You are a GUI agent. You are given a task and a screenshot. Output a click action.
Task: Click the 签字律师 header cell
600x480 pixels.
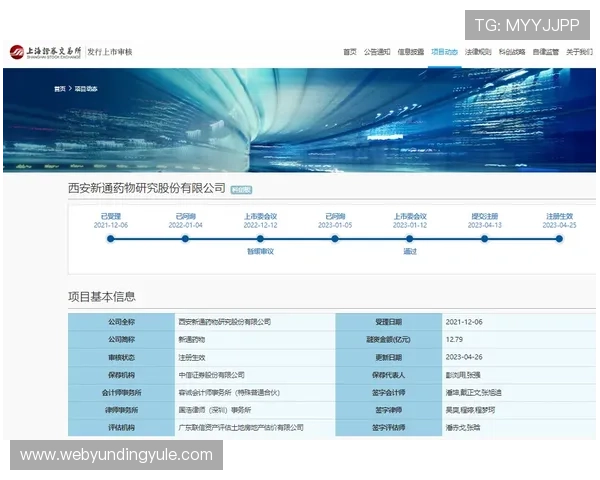click(x=388, y=410)
